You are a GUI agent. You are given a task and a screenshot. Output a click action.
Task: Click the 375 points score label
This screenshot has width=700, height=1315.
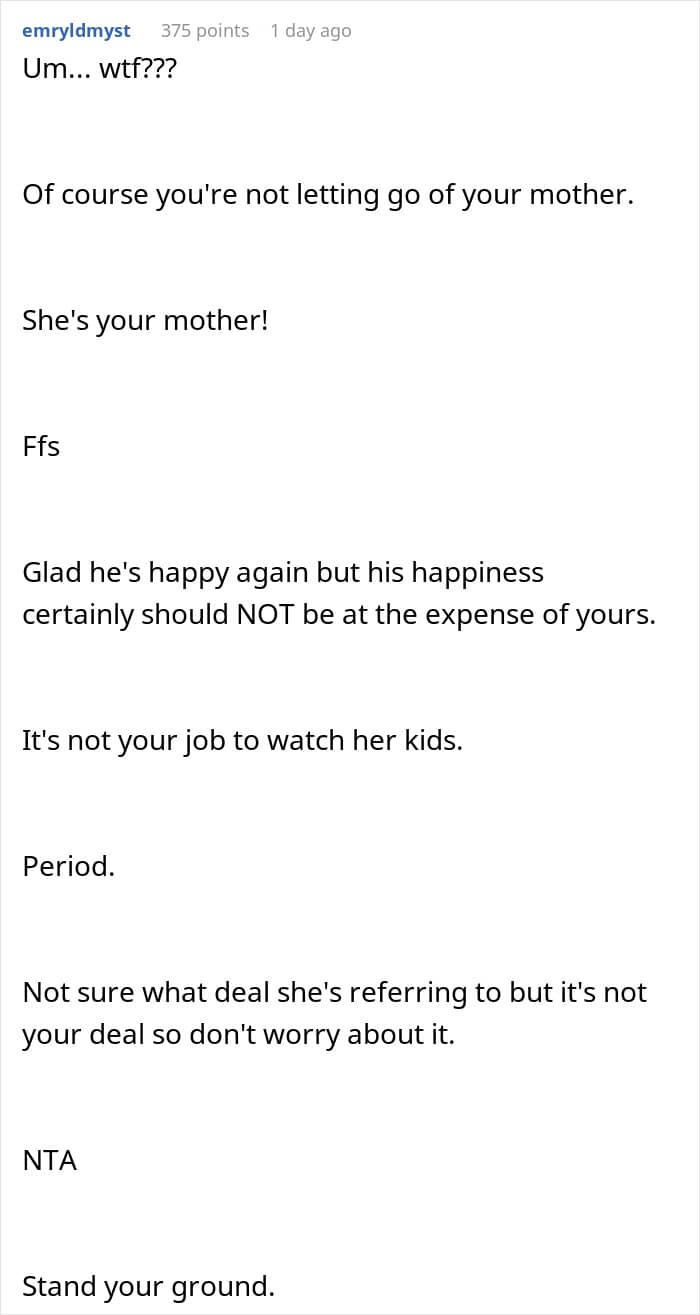tap(205, 31)
